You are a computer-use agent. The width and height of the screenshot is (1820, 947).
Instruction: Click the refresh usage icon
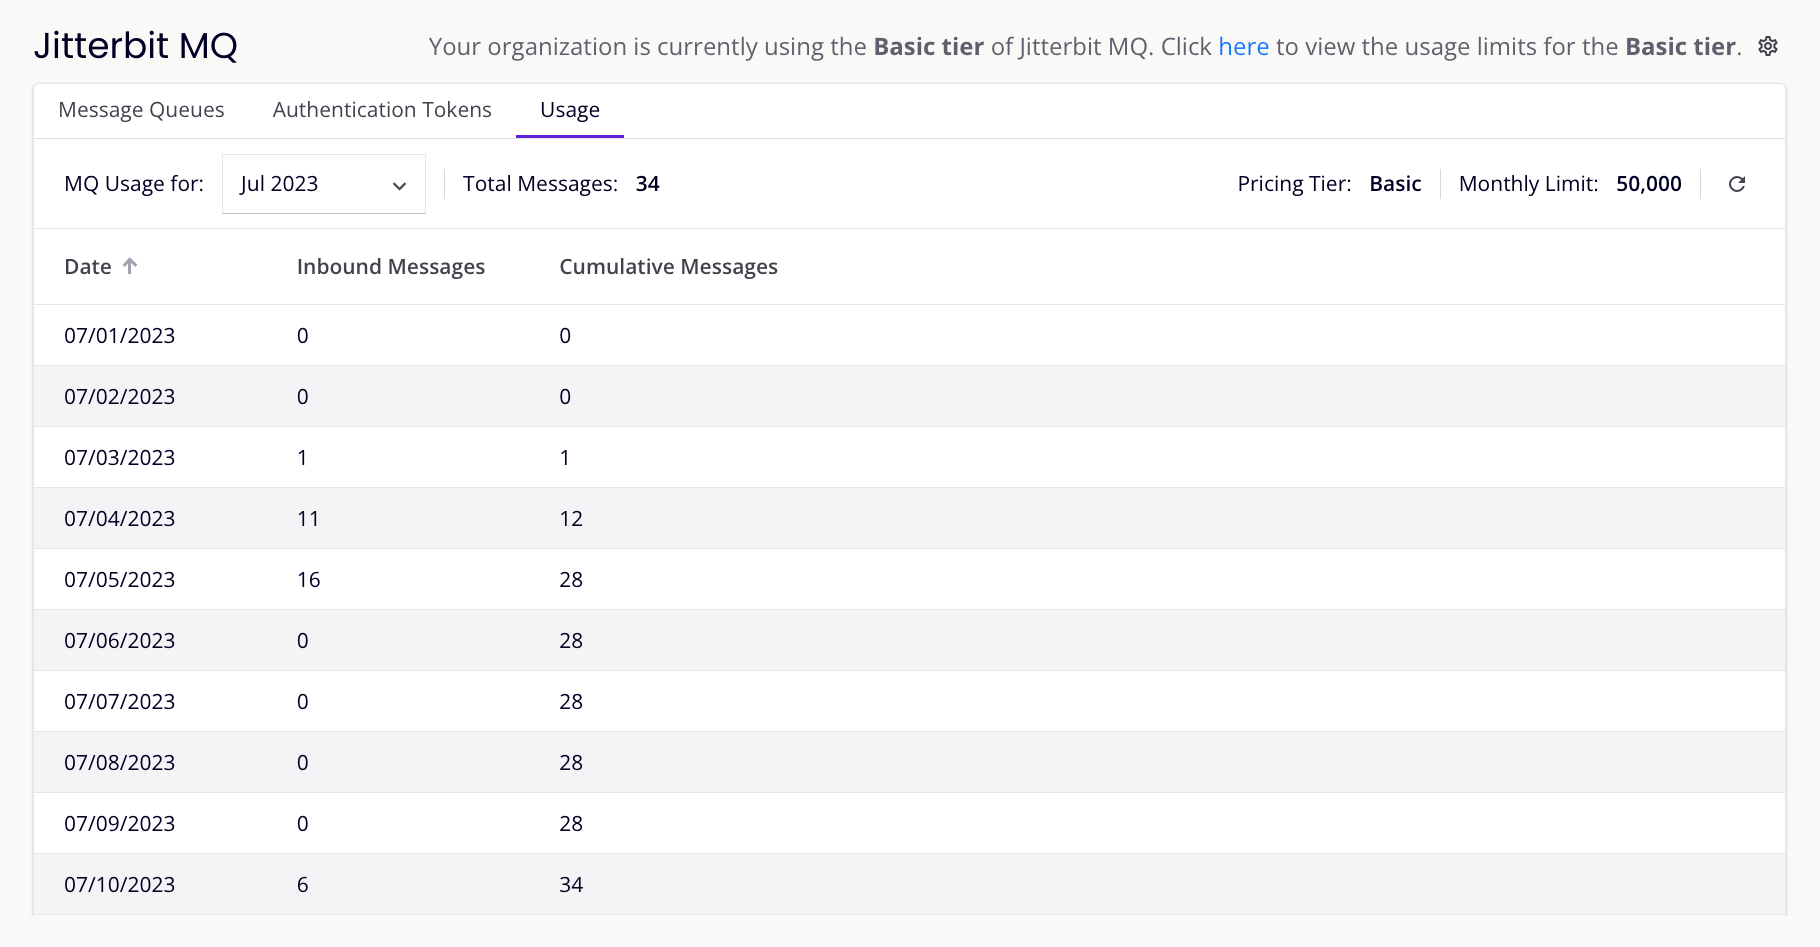(x=1737, y=184)
